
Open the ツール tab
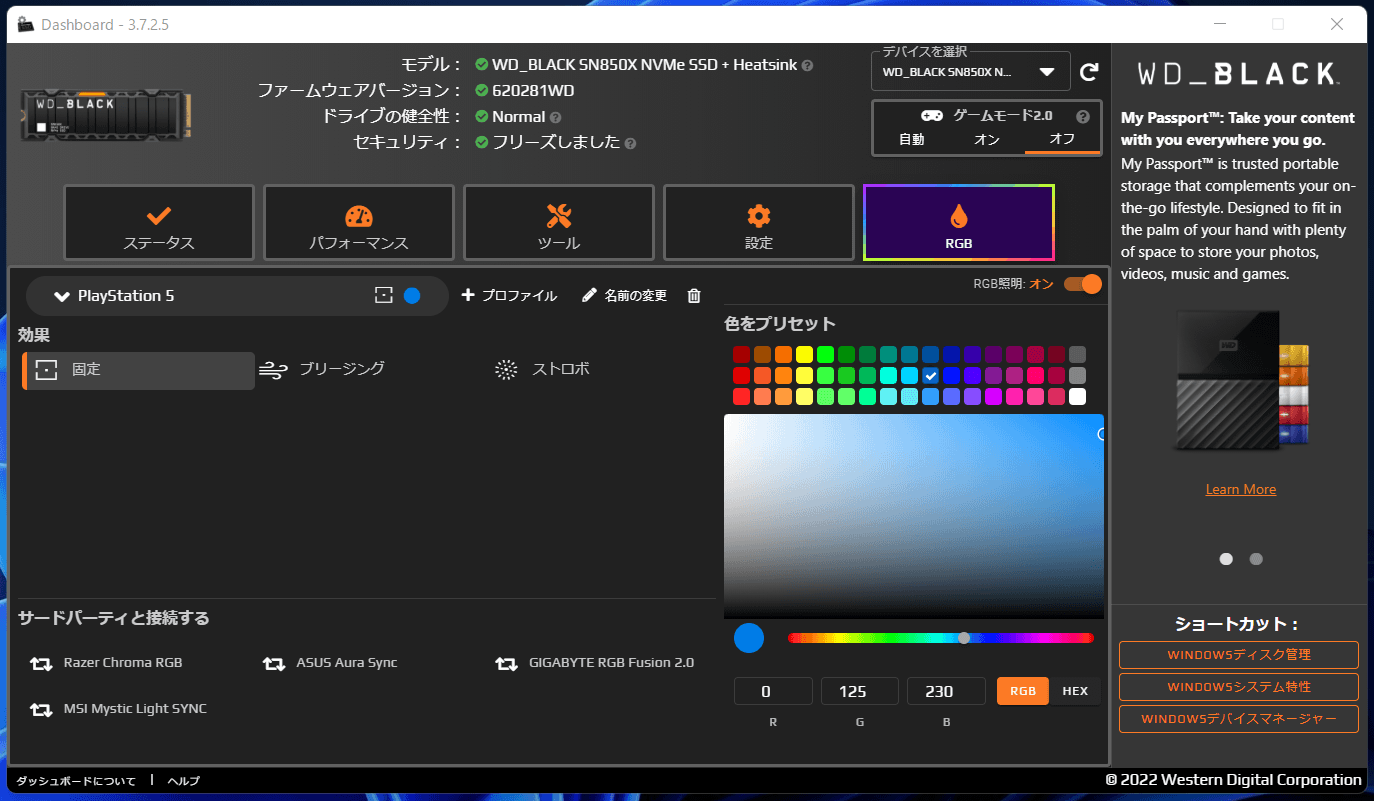559,223
